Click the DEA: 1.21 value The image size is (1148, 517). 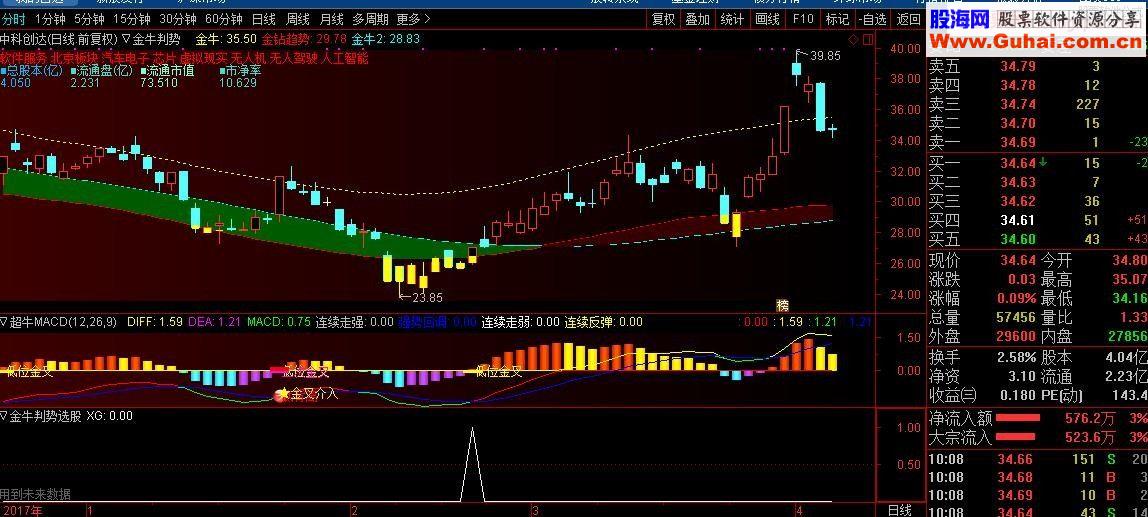(x=215, y=321)
